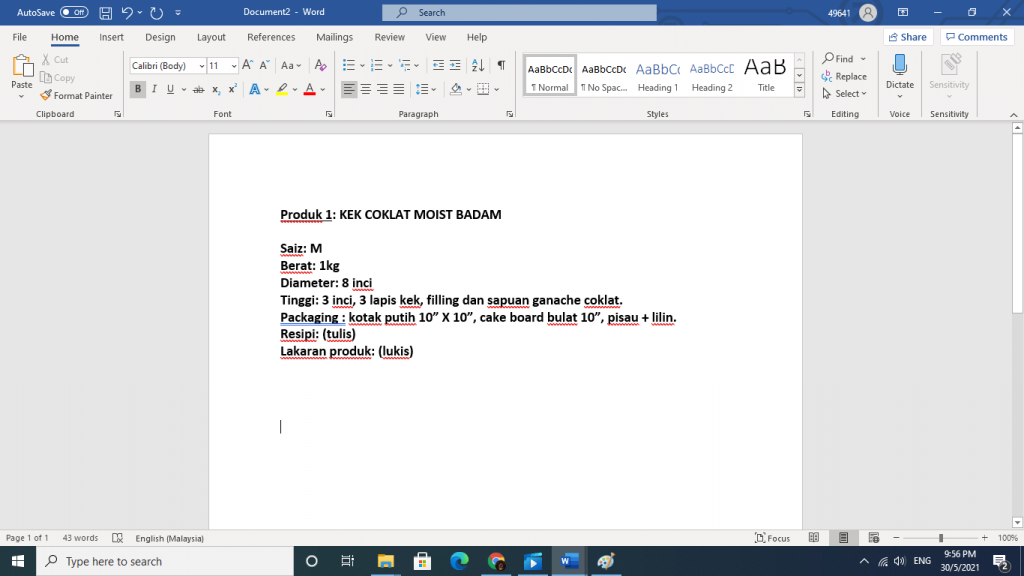Sort the selected paragraphs
The height and width of the screenshot is (576, 1024).
[477, 65]
